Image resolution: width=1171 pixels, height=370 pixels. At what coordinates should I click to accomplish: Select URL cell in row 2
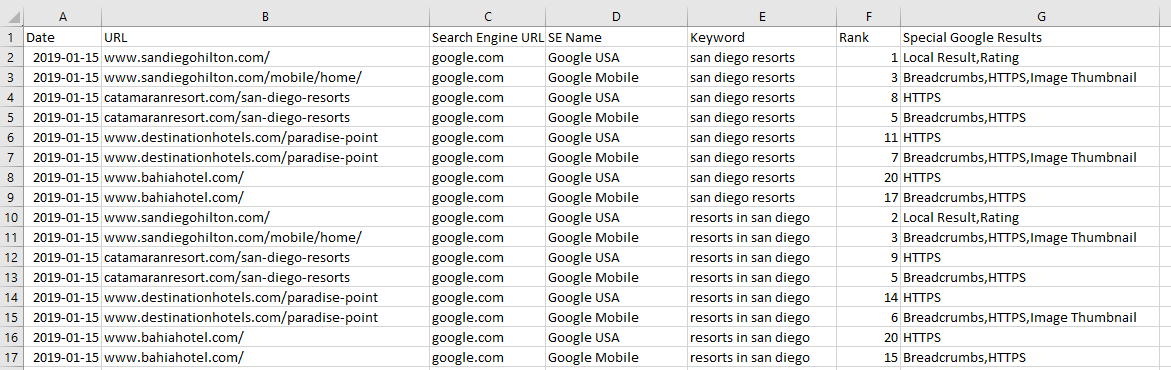[x=266, y=57]
